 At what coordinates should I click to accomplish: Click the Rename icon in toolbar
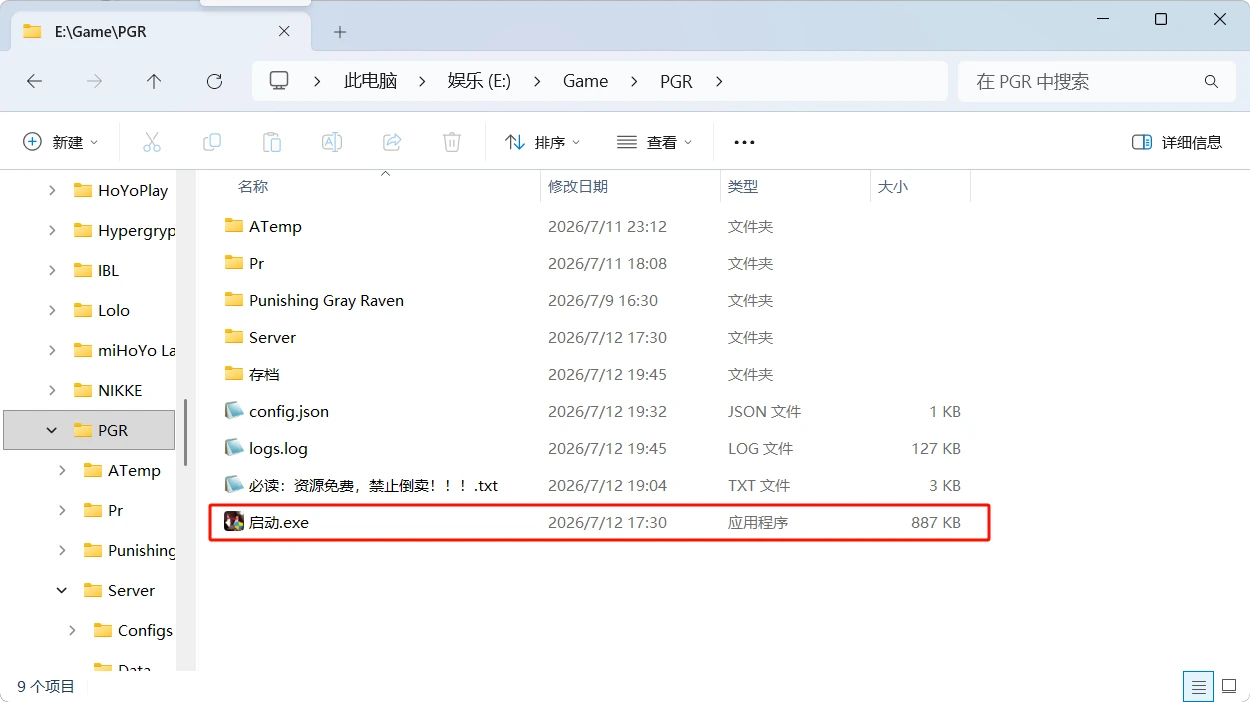(x=332, y=142)
